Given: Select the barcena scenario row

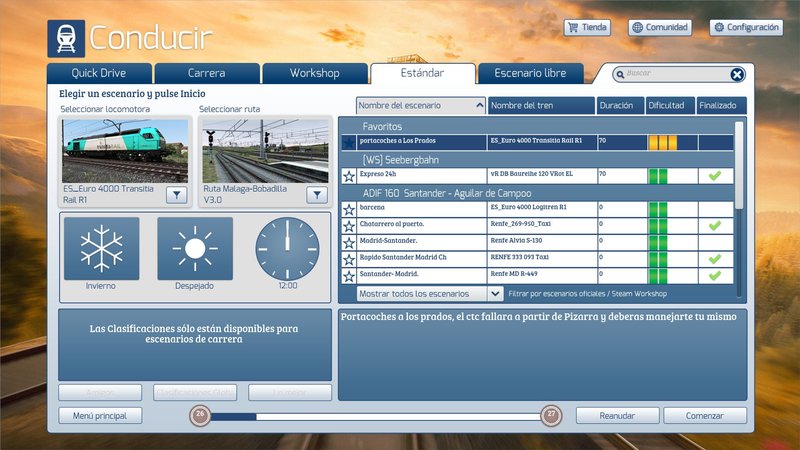Looking at the screenshot, I should (537, 209).
